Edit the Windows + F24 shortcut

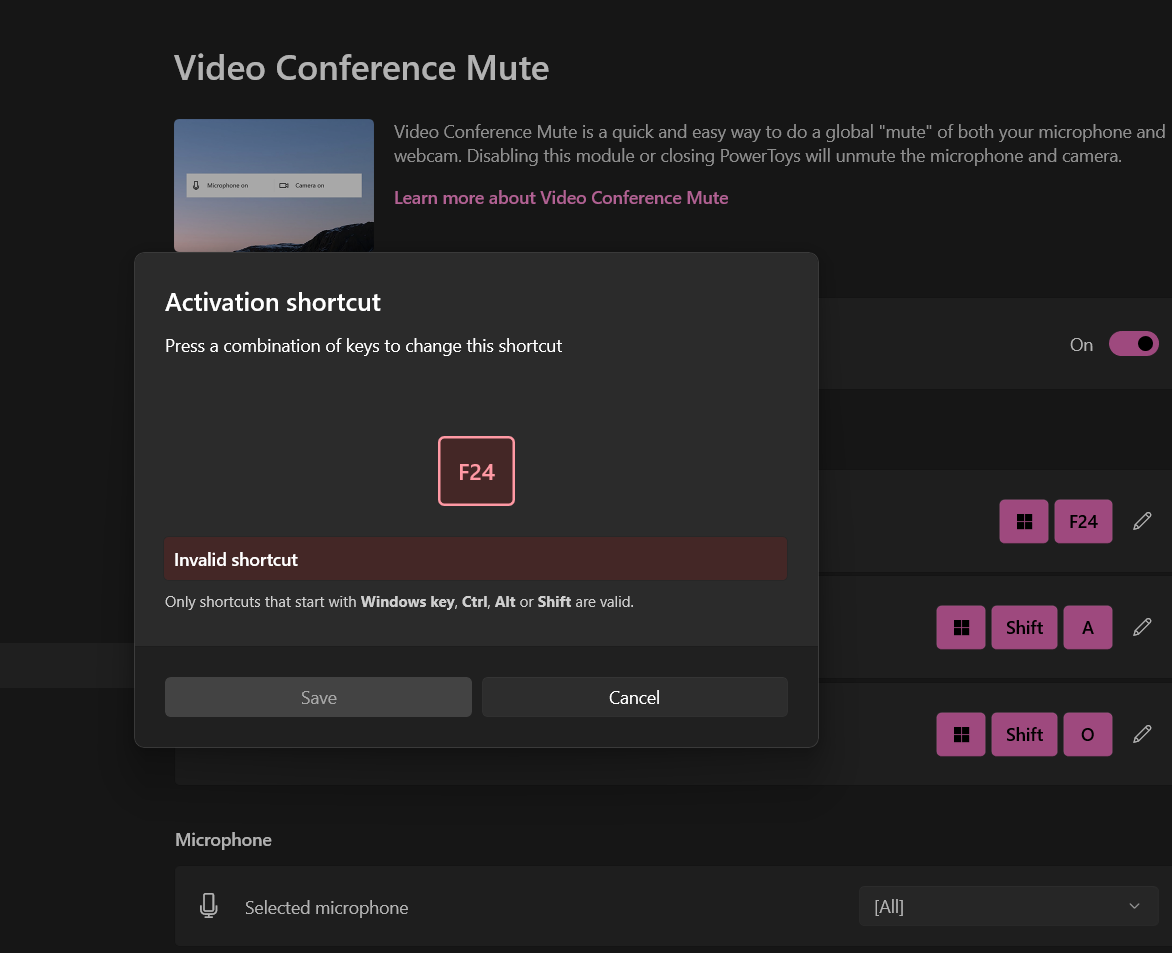pyautogui.click(x=1141, y=521)
